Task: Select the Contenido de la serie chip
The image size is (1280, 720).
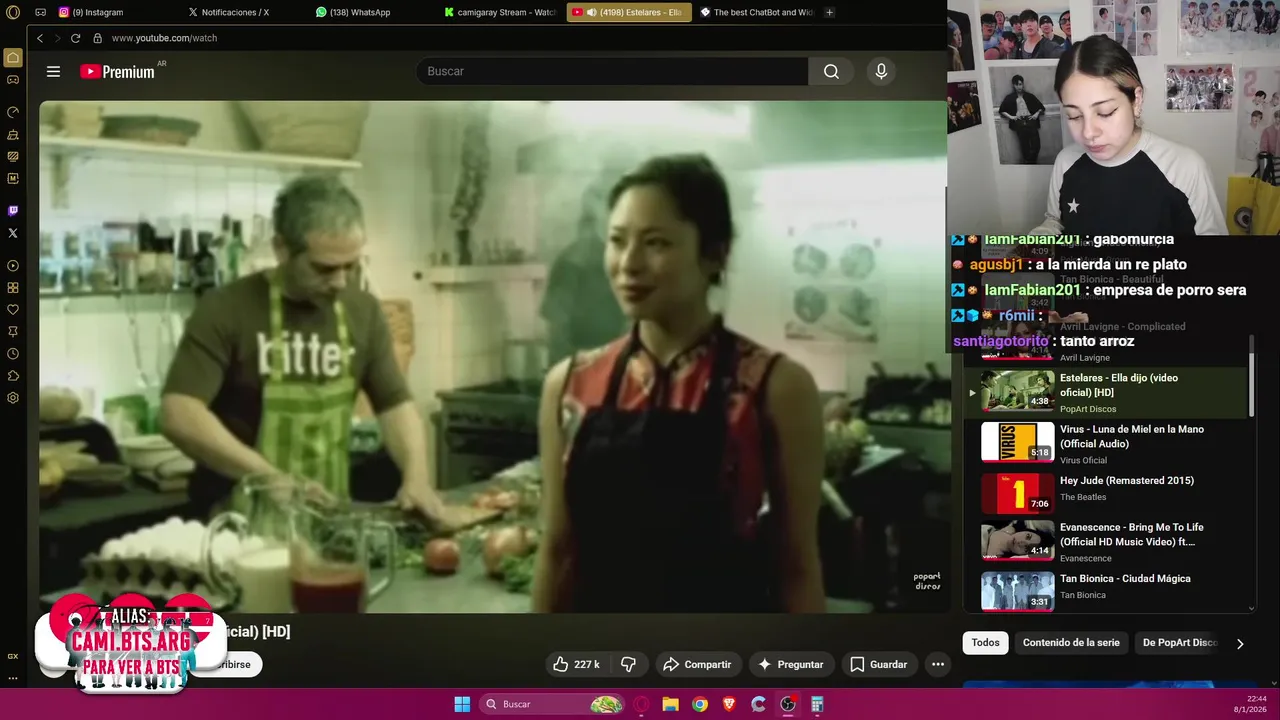Action: click(1071, 643)
